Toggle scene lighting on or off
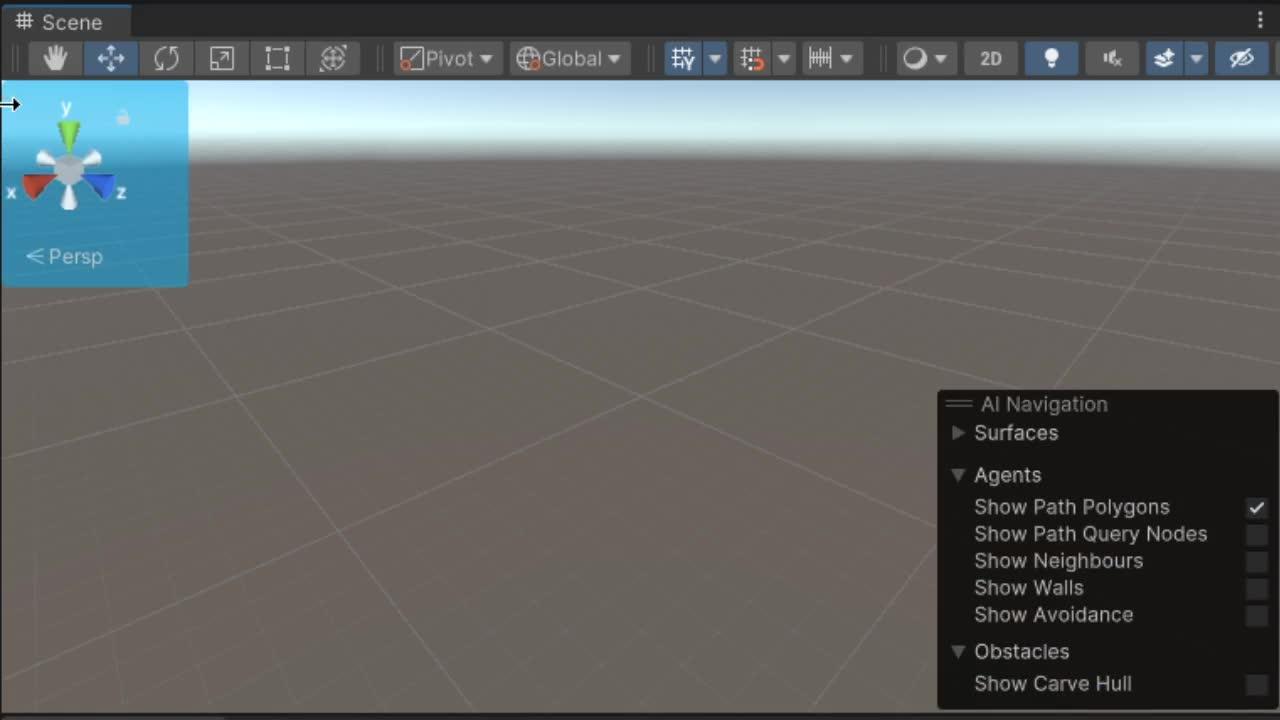 point(1051,58)
